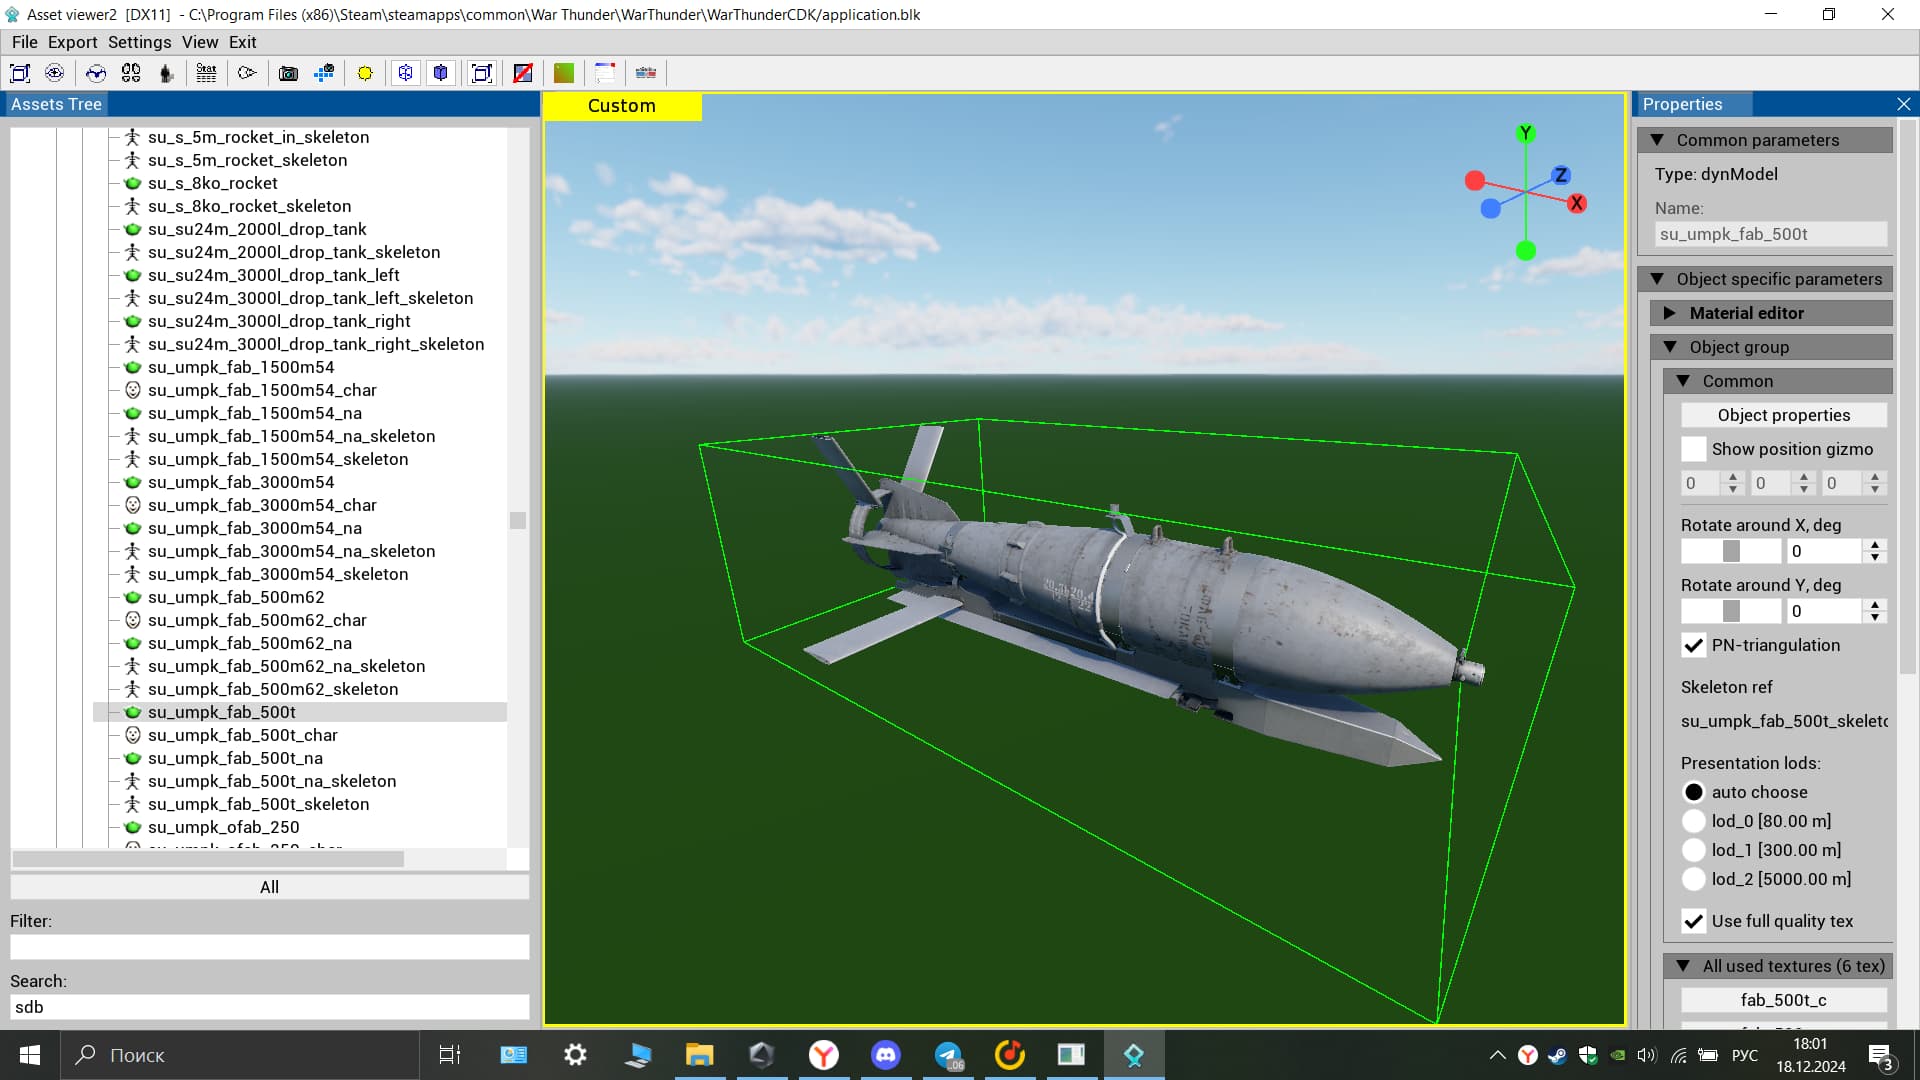
Task: Open the File menu
Action: [25, 42]
